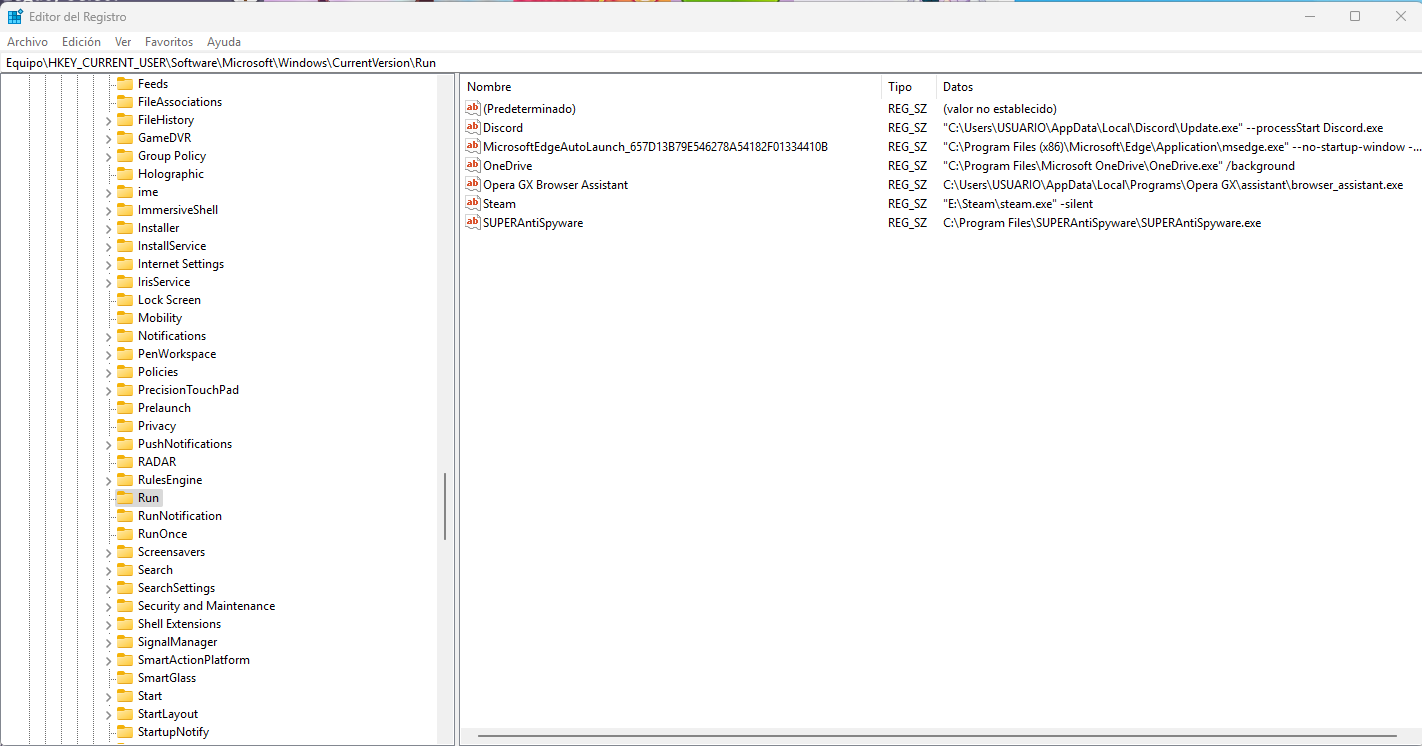Click the Privacy folder icon
This screenshot has height=746, width=1422.
(125, 425)
